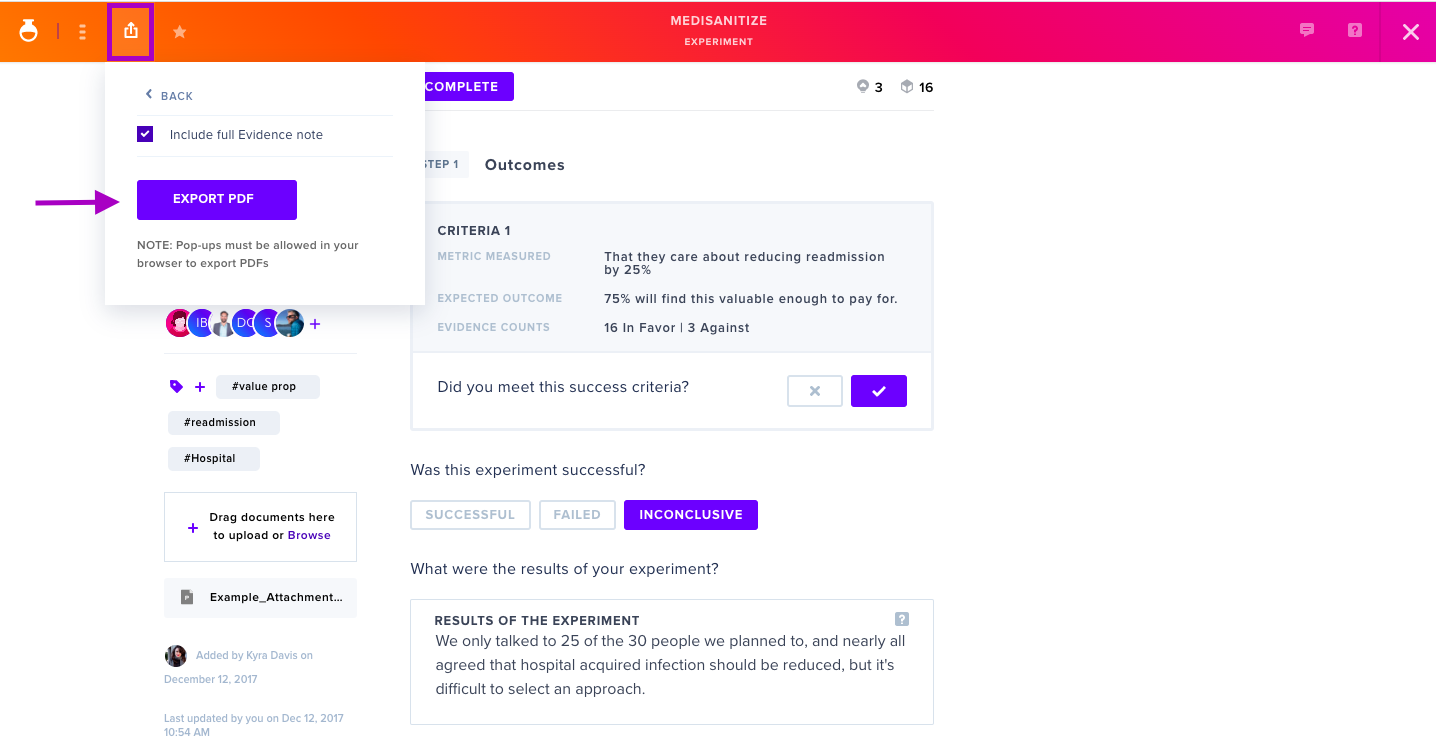
Task: Mark success criteria as met checkmark
Action: coord(879,391)
